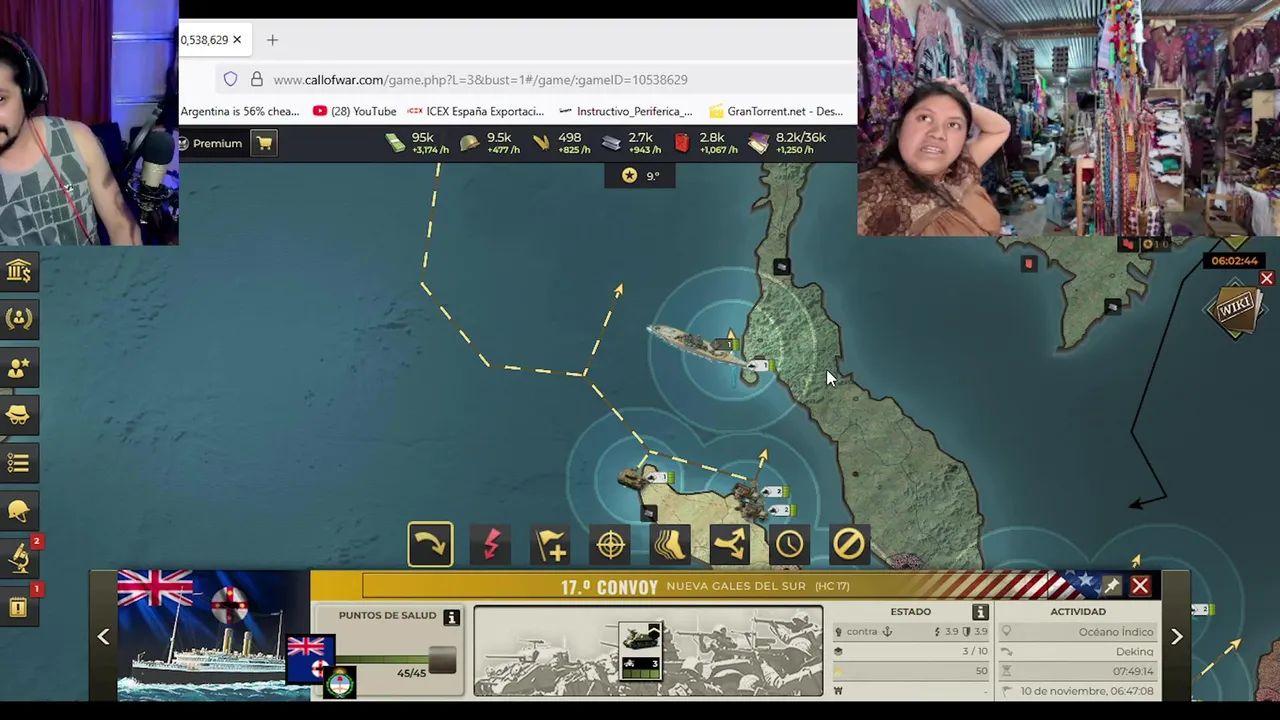Open a new browser tab
The height and width of the screenshot is (720, 1280).
click(x=272, y=40)
